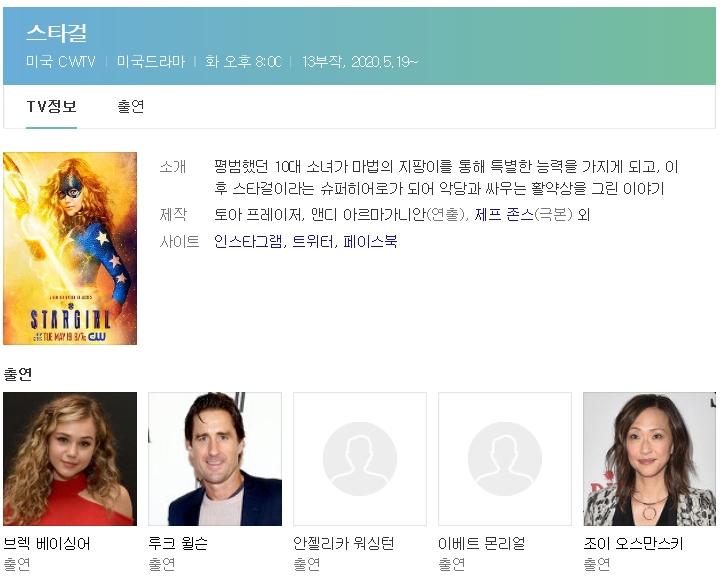Open the 트위터 site link
The width and height of the screenshot is (728, 584).
[313, 241]
